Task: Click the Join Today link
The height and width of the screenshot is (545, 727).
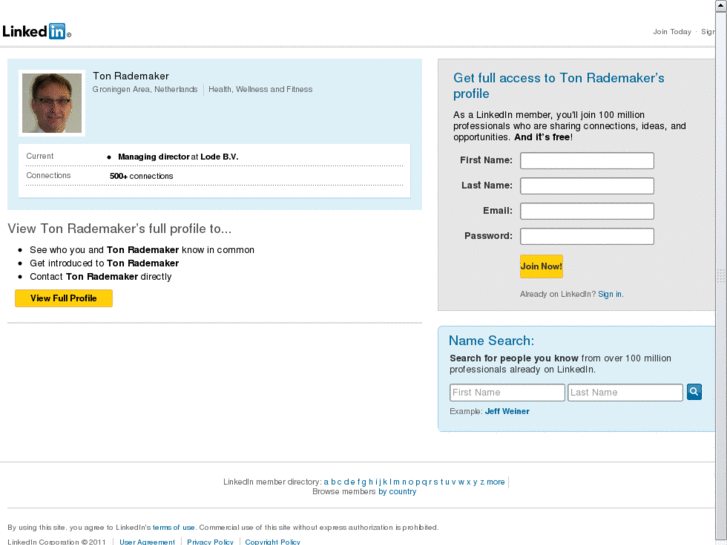Action: [x=672, y=32]
